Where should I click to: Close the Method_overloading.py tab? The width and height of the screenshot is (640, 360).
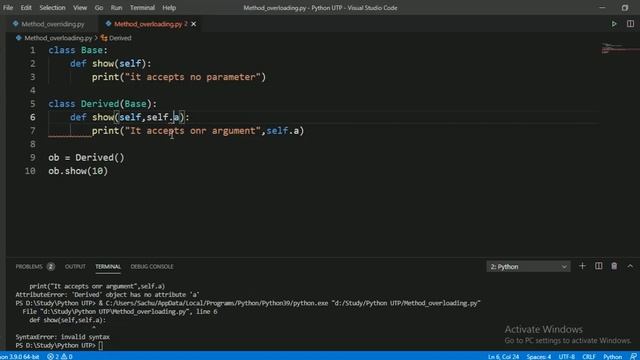point(193,24)
